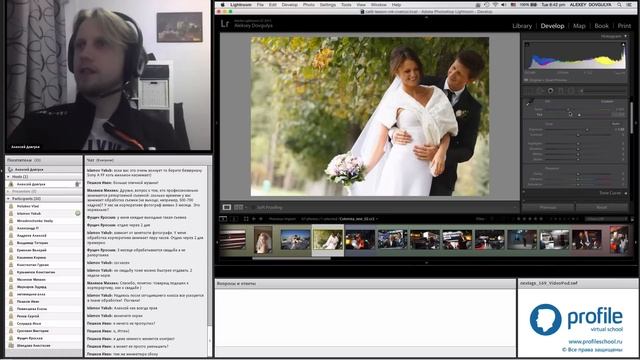Click the Temp slider handle

(568, 109)
